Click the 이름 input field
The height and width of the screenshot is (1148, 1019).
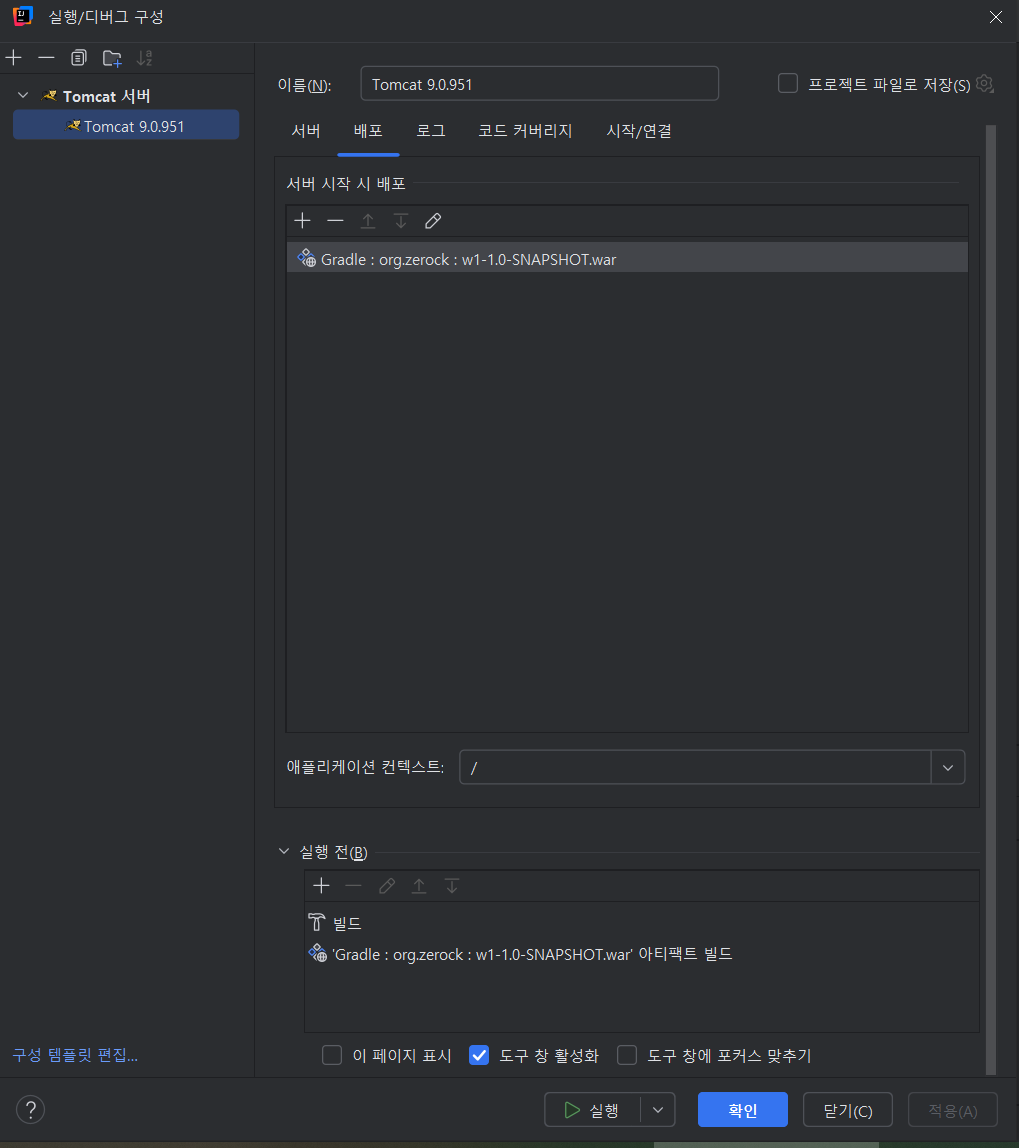click(x=540, y=83)
